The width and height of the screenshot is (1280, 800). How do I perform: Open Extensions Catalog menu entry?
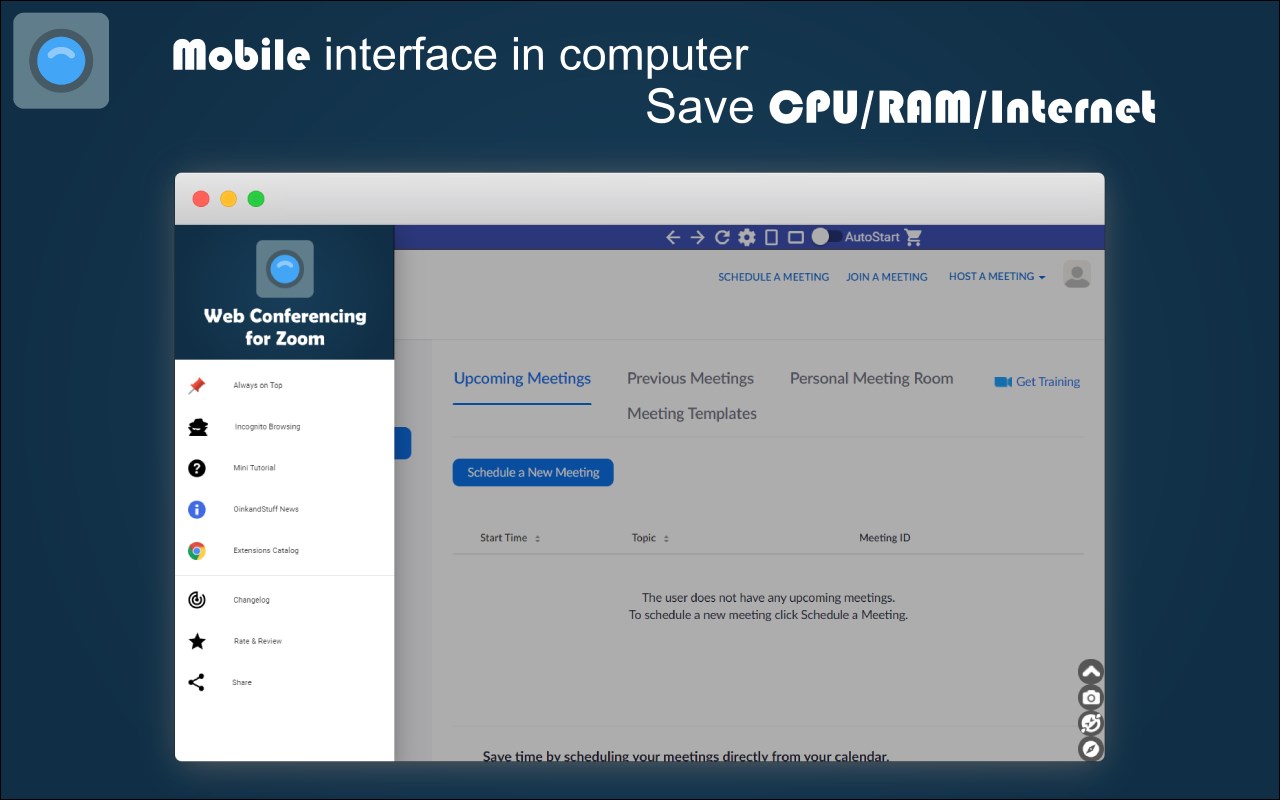tap(266, 550)
